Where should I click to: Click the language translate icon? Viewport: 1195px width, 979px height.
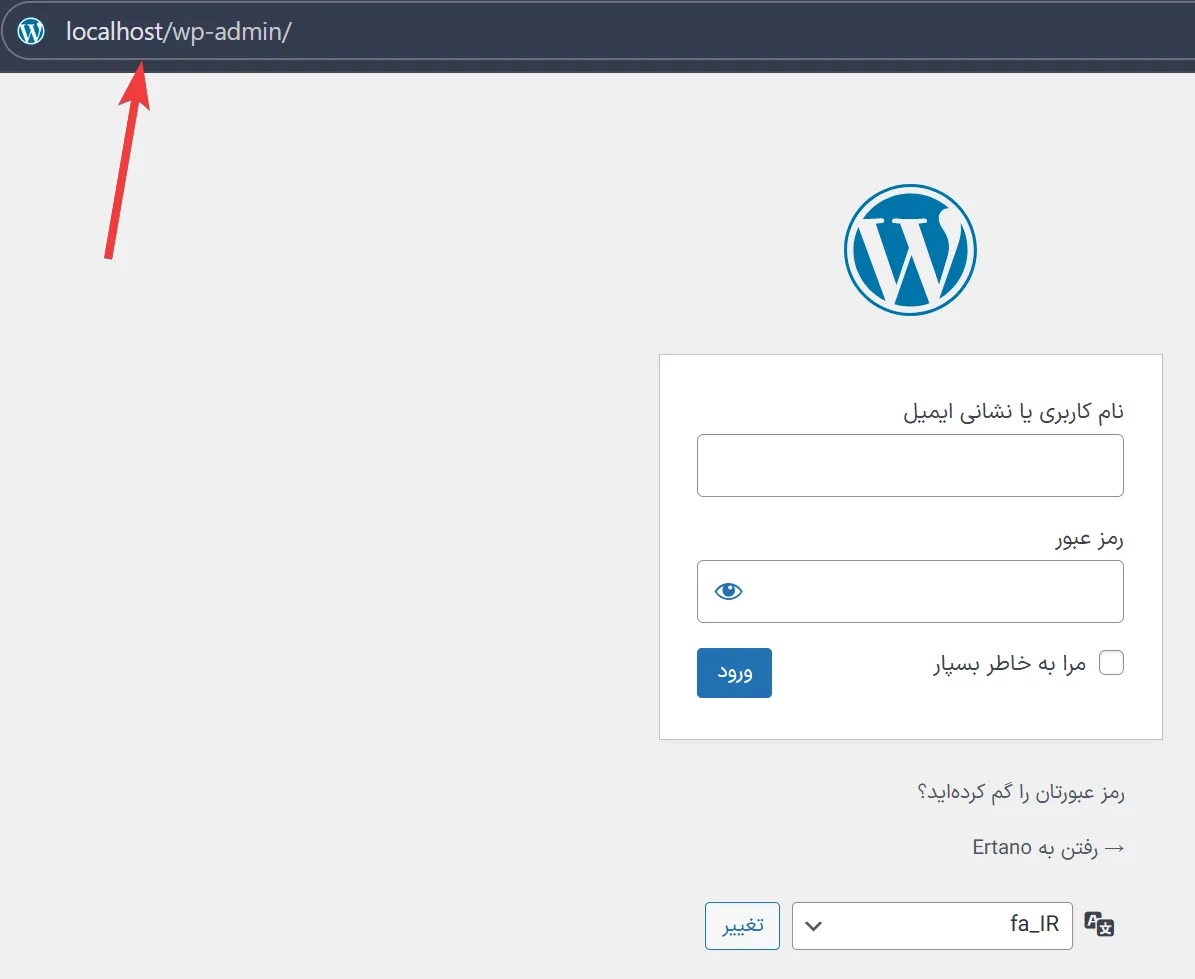coord(1099,924)
